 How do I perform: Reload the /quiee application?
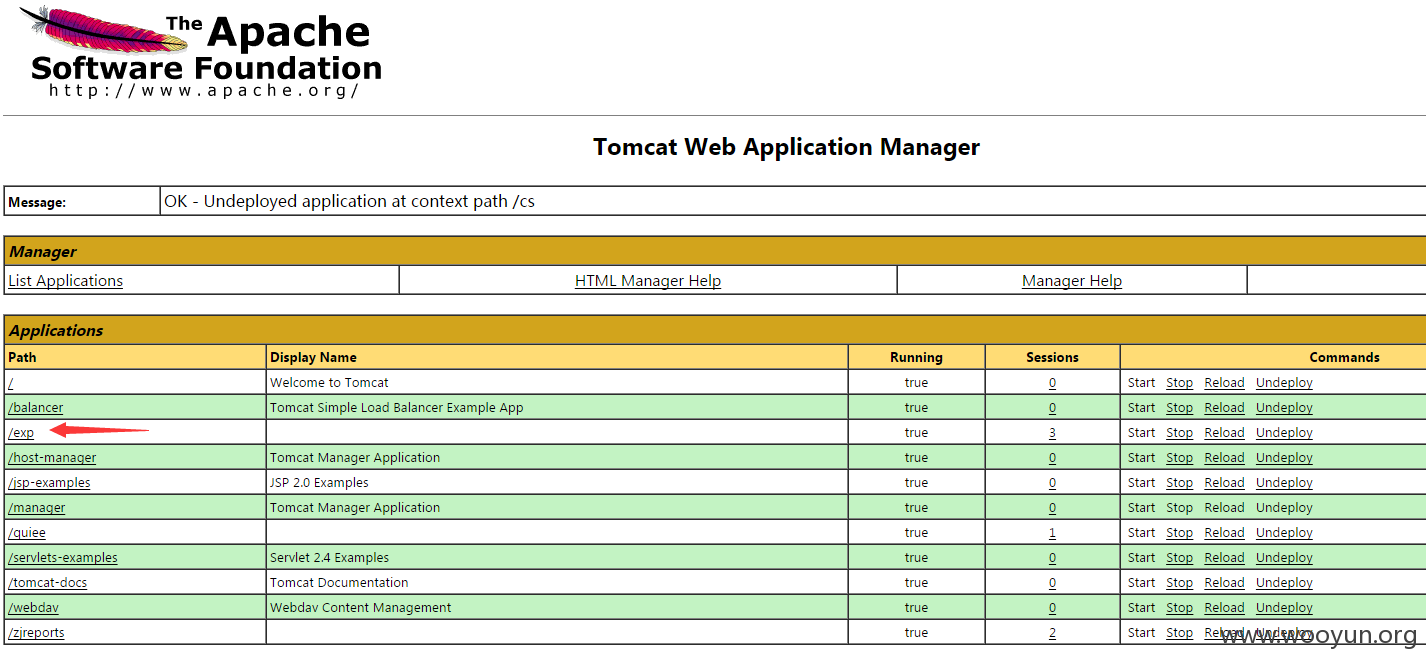[x=1224, y=533]
